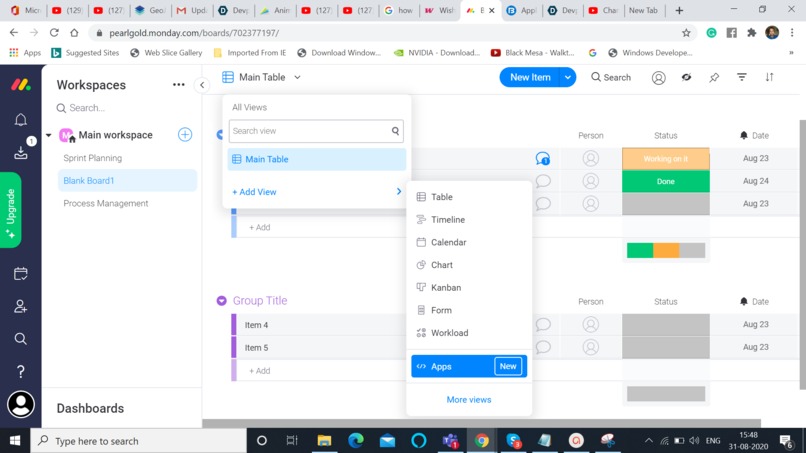Screen dimensions: 806x453
Task: Assign person for Item 5 row
Action: tap(591, 347)
